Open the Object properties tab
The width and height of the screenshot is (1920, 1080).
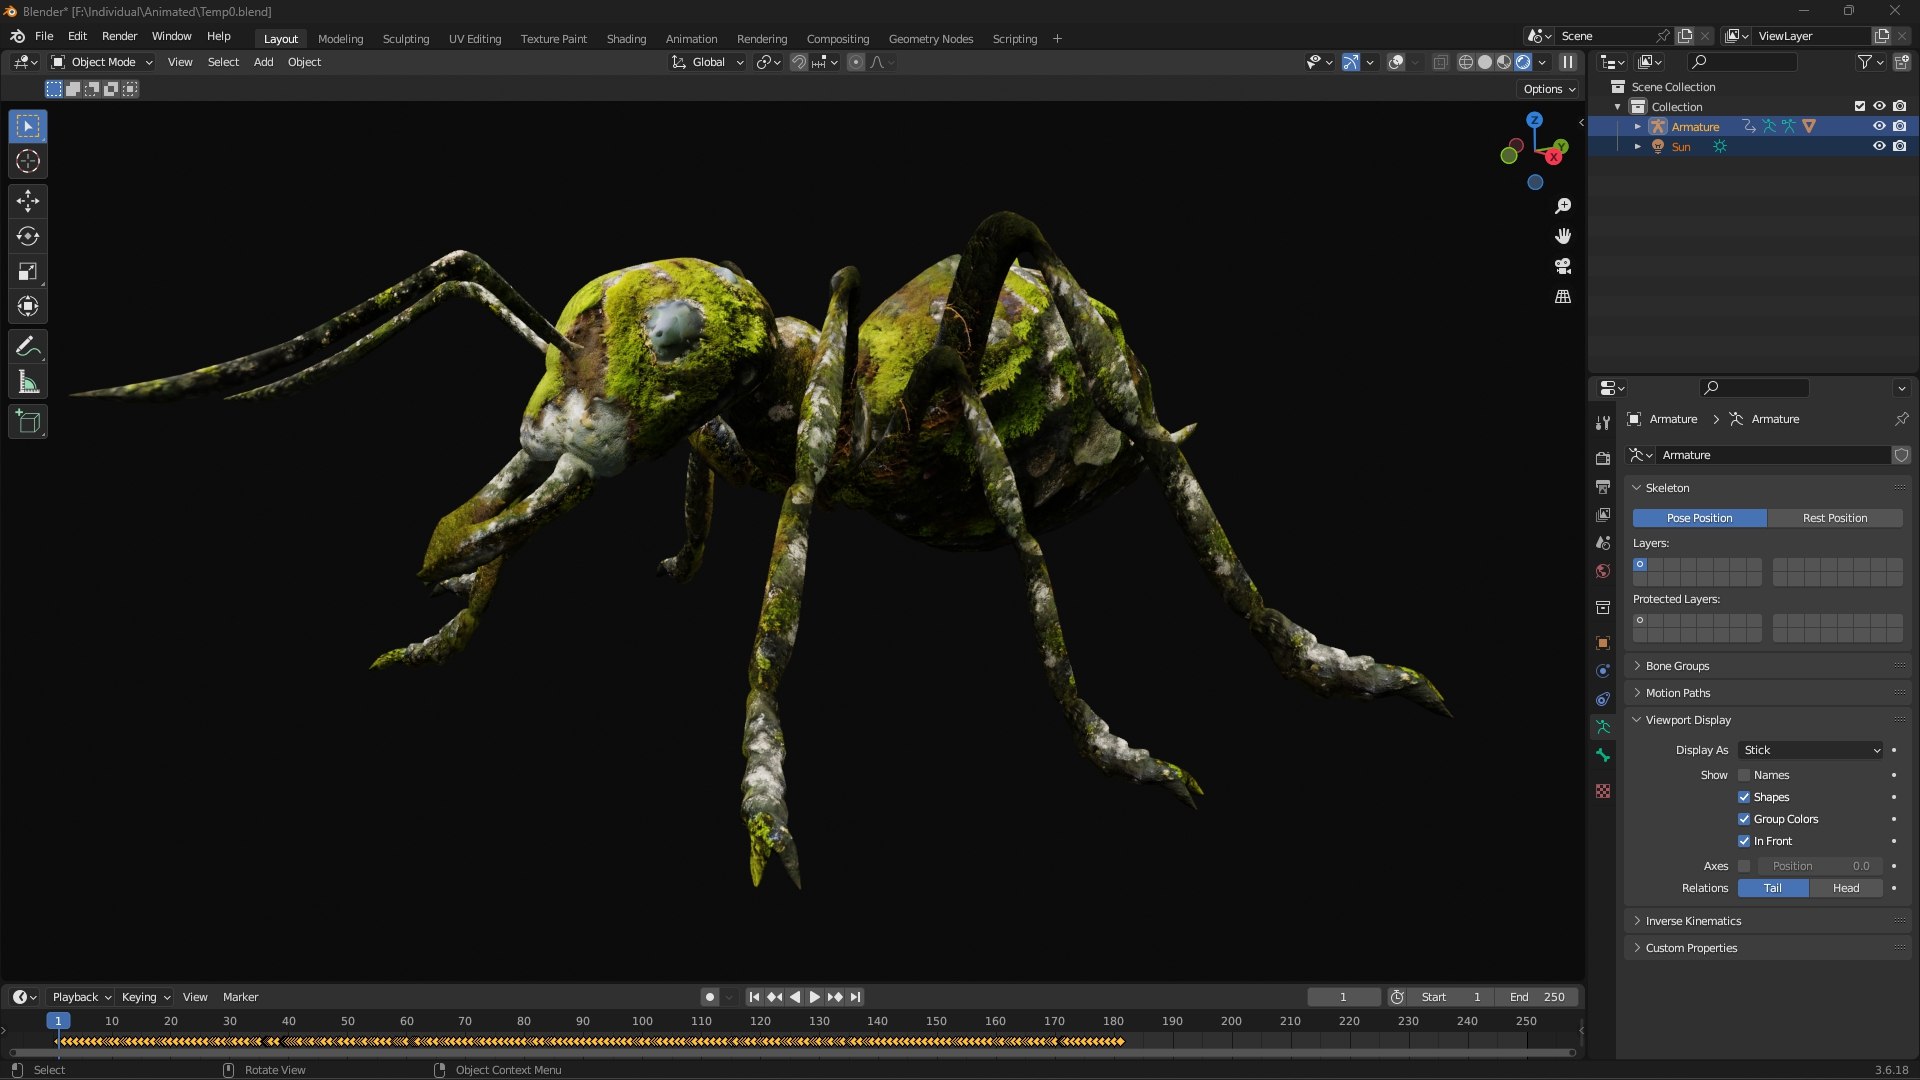[1603, 643]
